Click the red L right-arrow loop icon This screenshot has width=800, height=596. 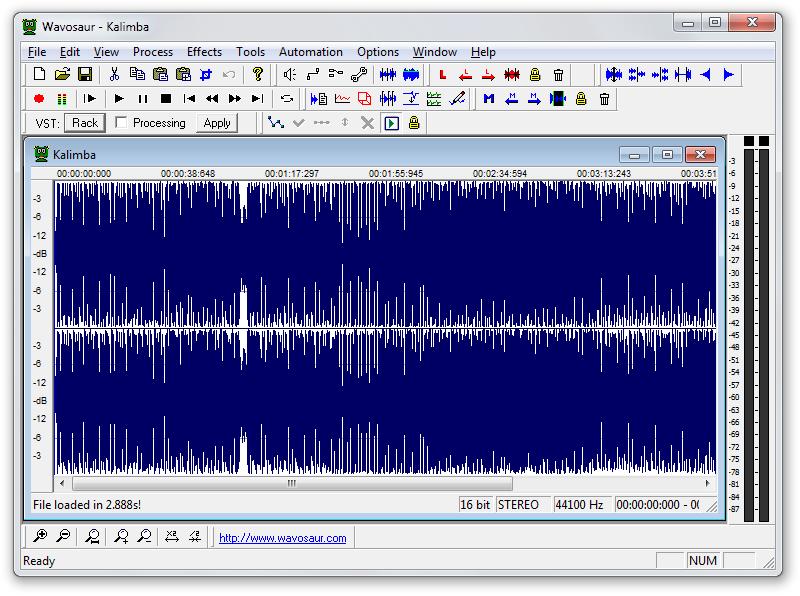tap(488, 74)
